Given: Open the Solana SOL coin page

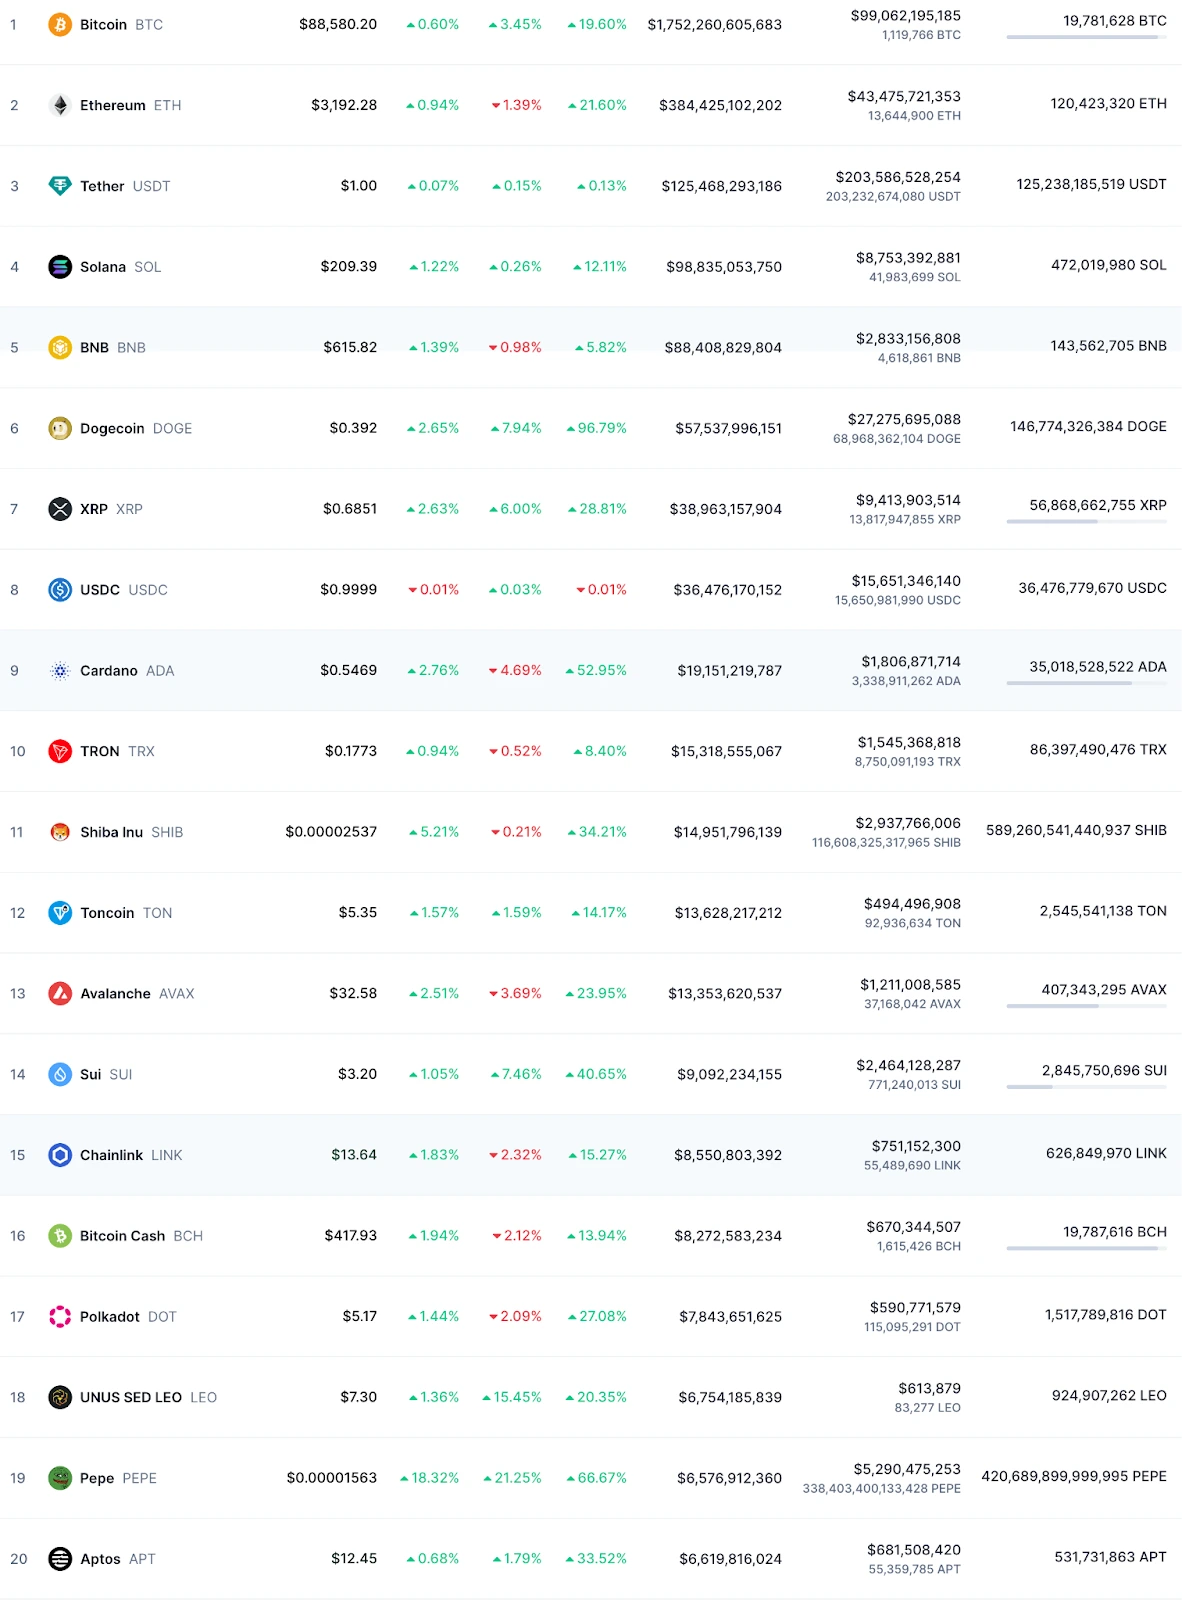Looking at the screenshot, I should (x=120, y=267).
